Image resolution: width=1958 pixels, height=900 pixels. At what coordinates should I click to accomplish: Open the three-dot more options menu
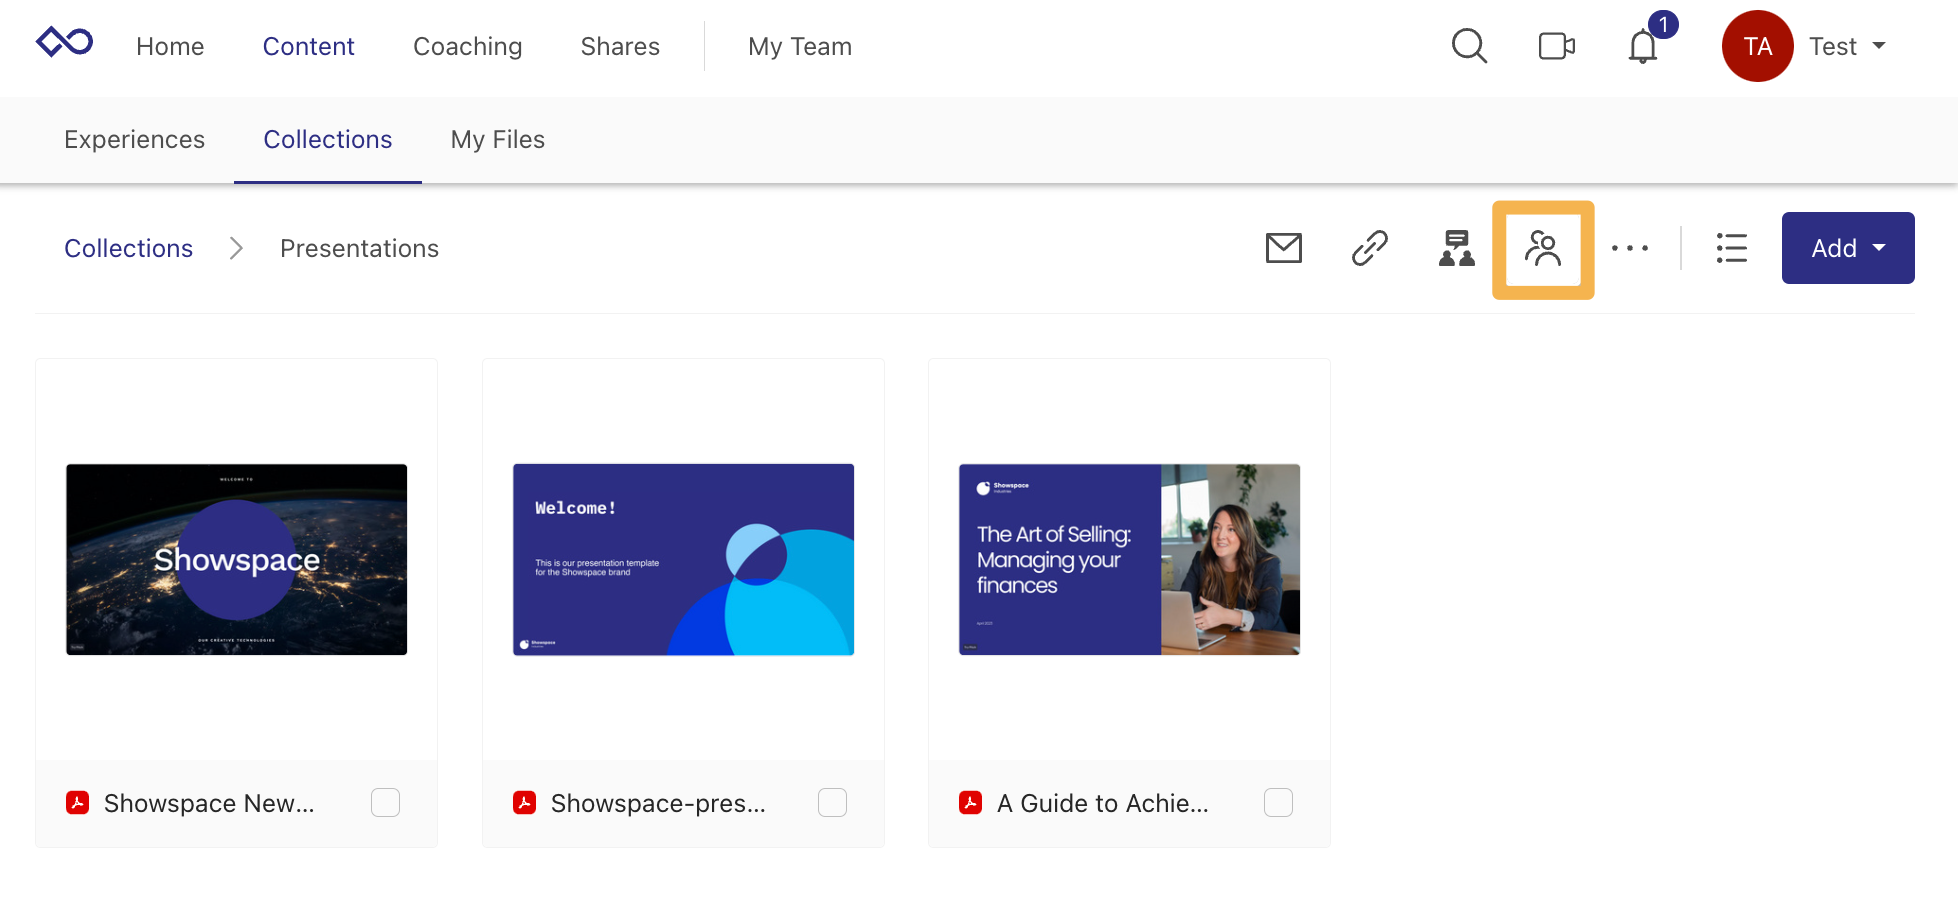pos(1630,248)
